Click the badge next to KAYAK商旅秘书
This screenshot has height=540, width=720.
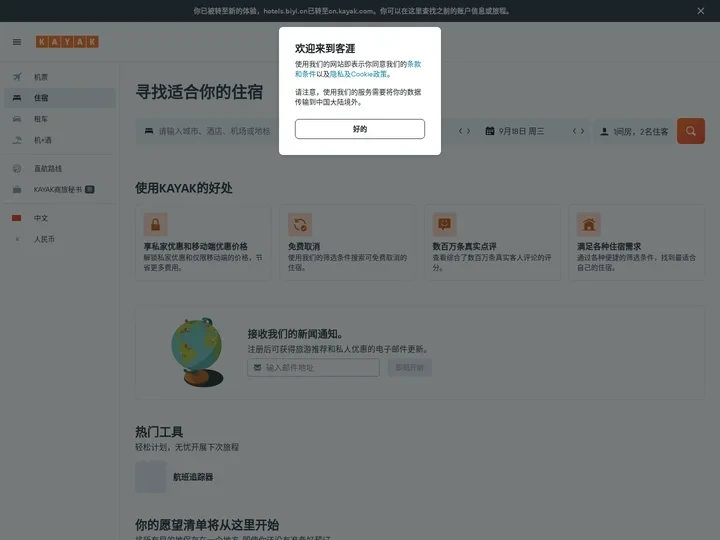[x=90, y=189]
